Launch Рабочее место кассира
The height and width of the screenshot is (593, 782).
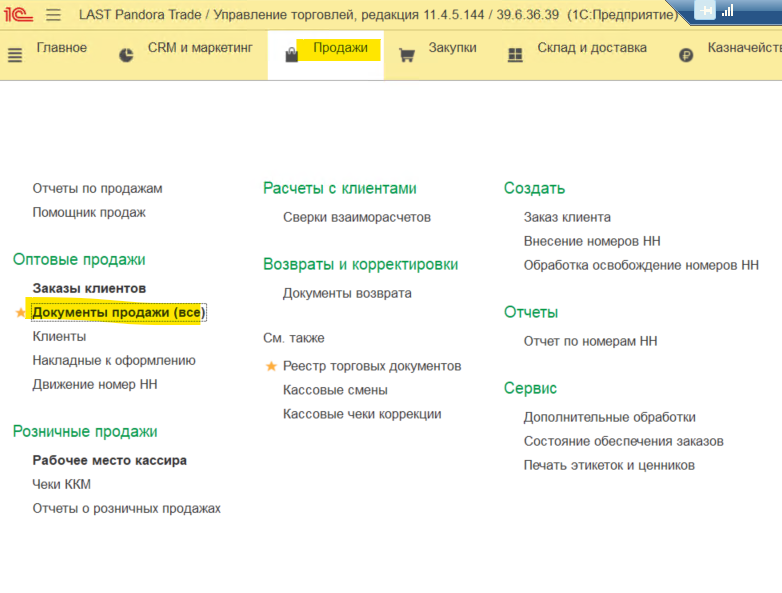point(110,460)
